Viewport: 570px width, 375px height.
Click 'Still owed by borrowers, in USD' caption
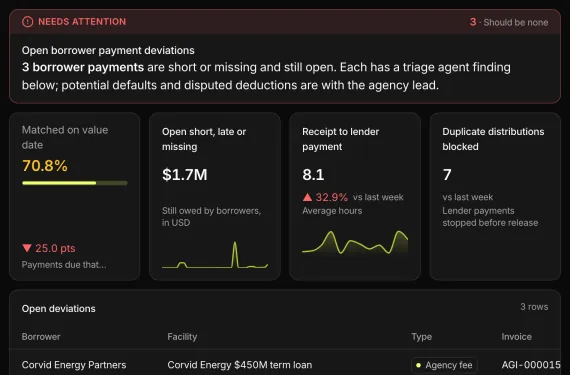(212, 217)
